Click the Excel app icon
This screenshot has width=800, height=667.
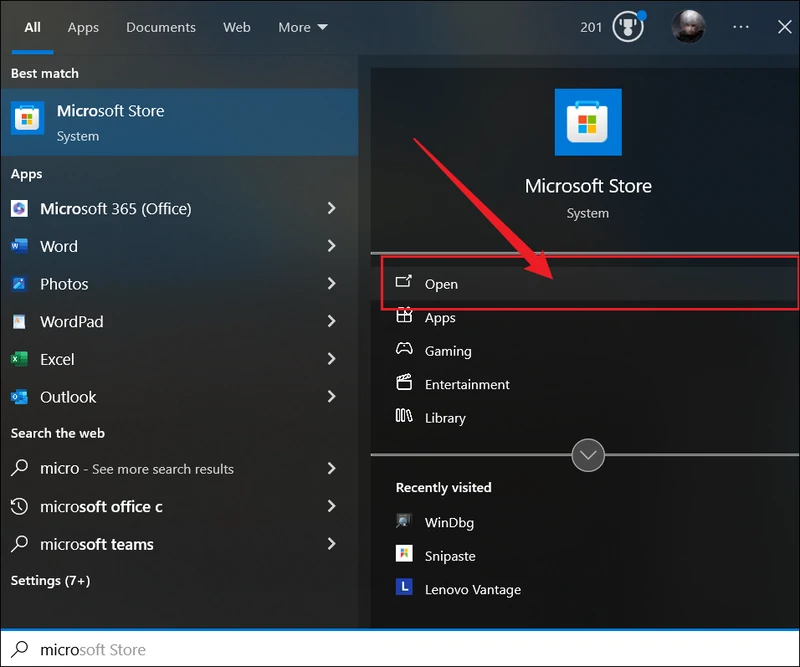tap(19, 359)
